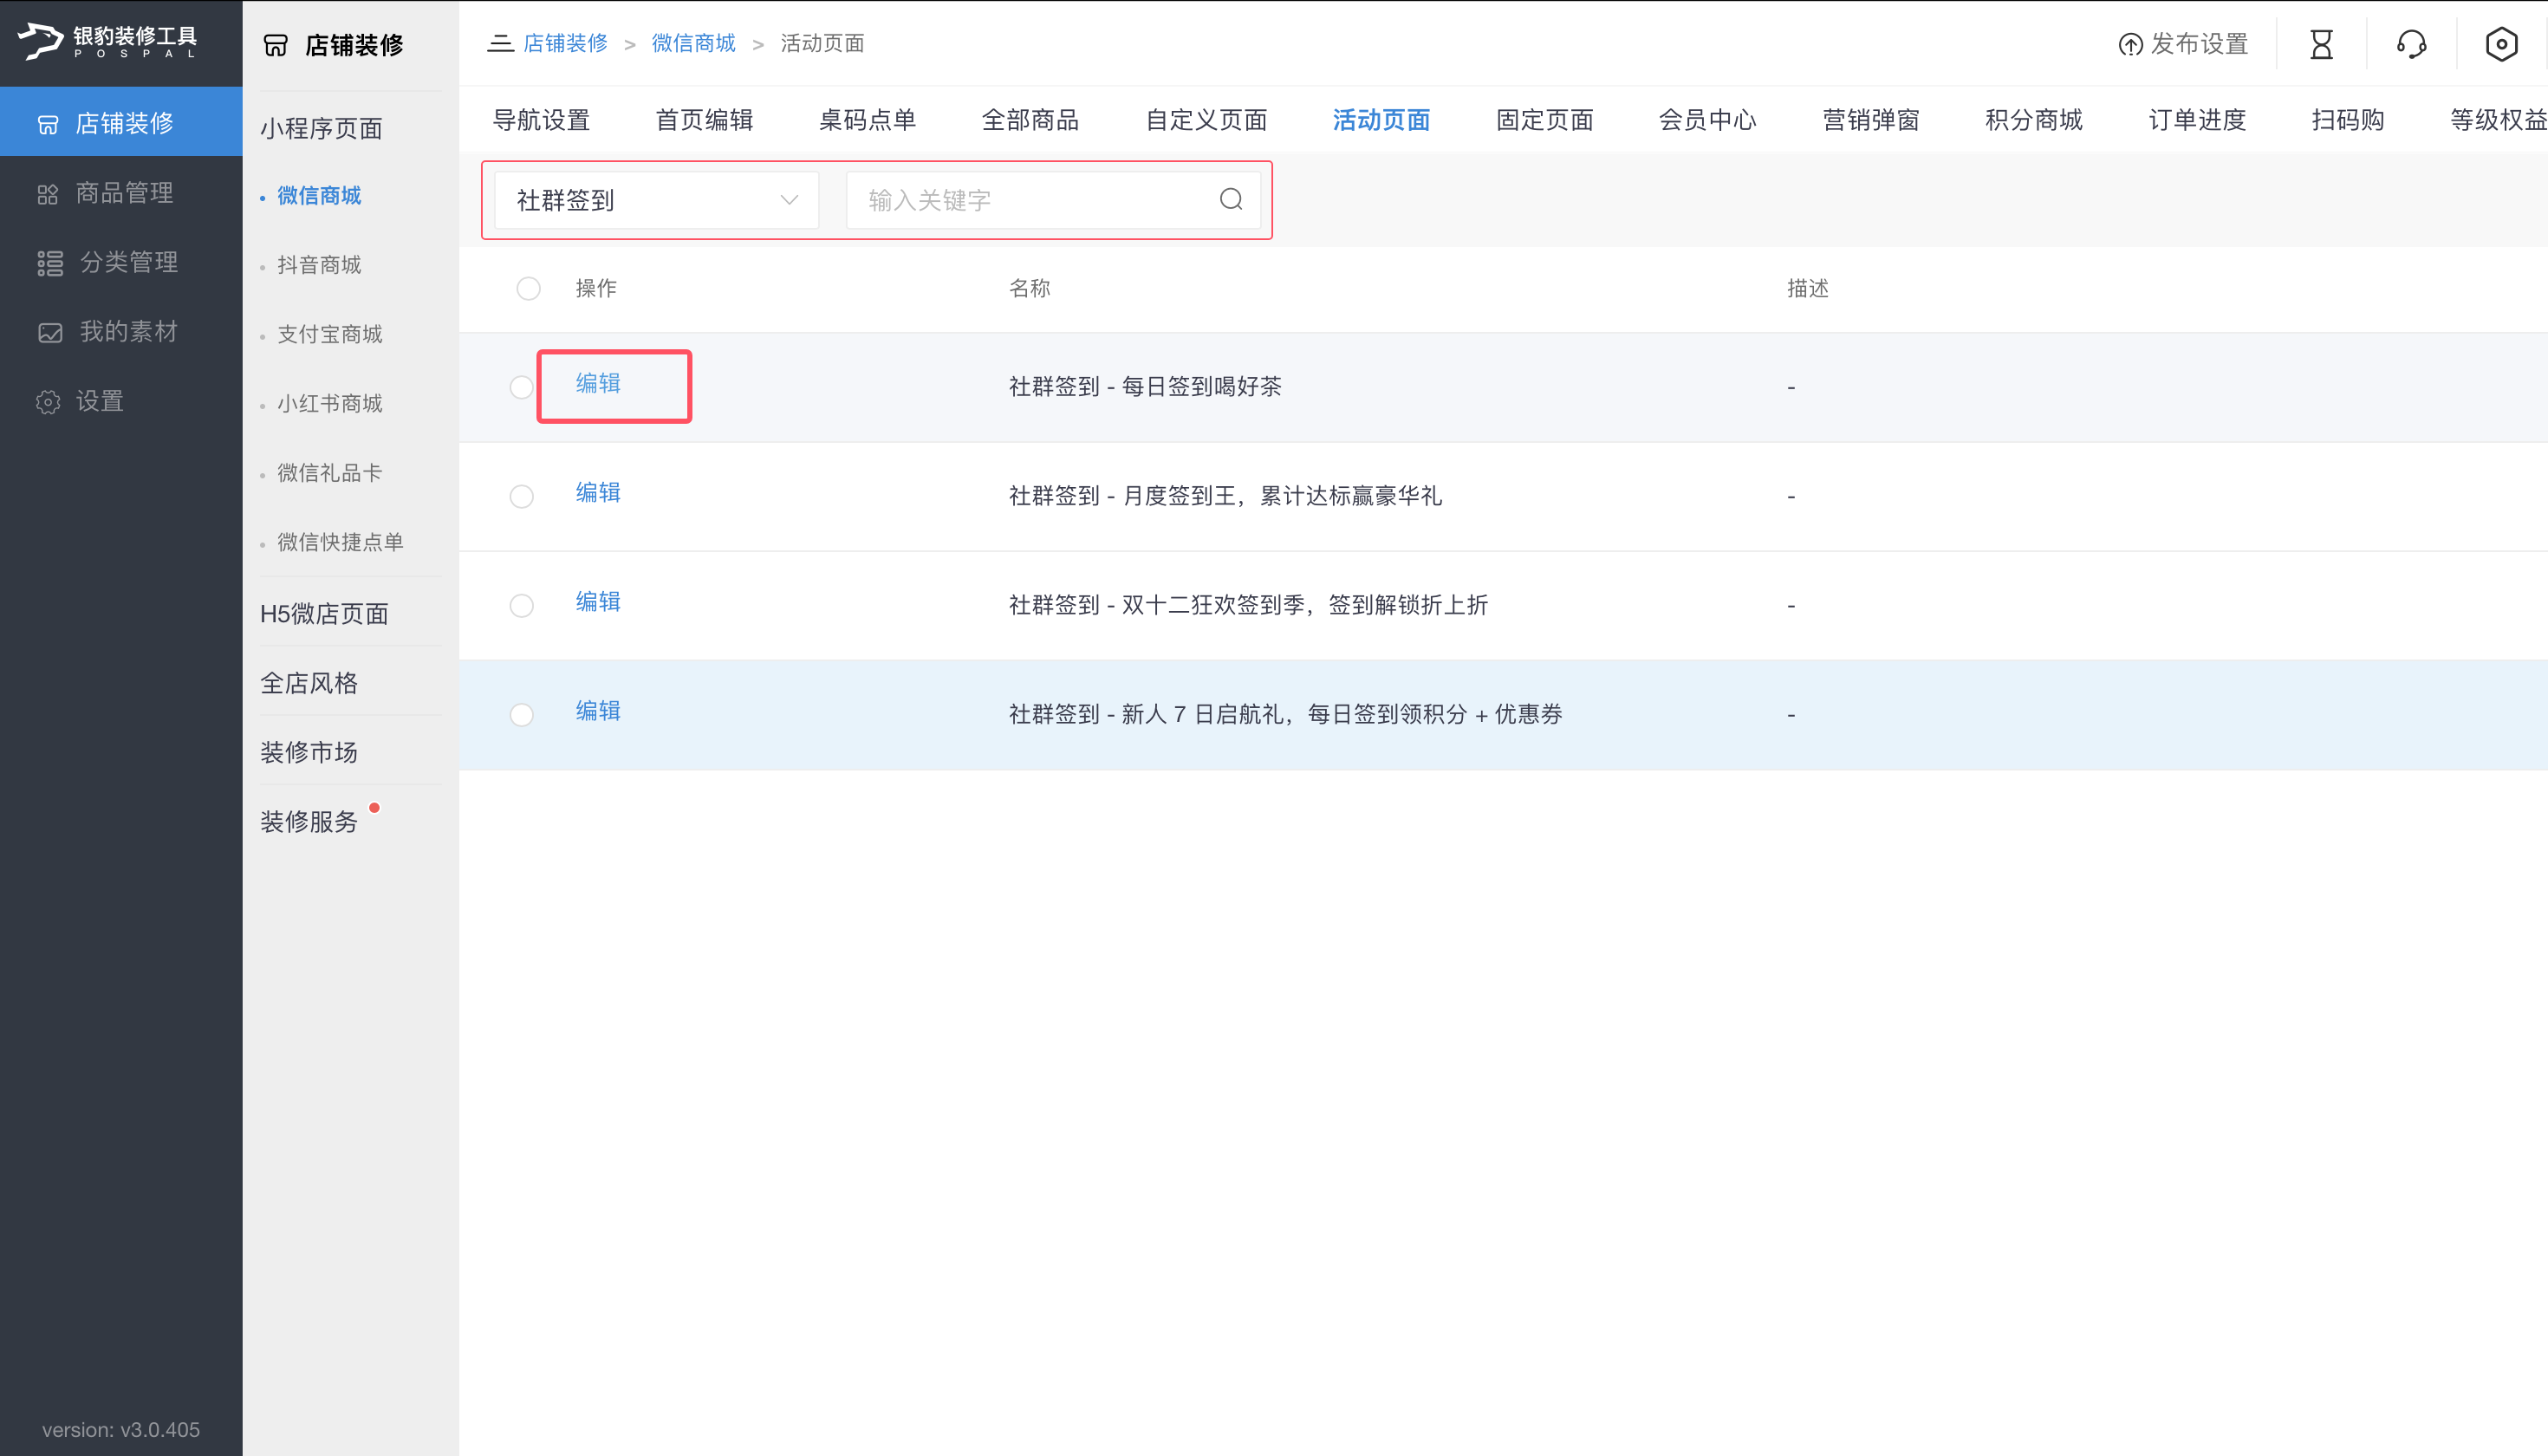This screenshot has height=1456, width=2548.
Task: Switch to 自定义页面 tab
Action: pyautogui.click(x=1206, y=120)
